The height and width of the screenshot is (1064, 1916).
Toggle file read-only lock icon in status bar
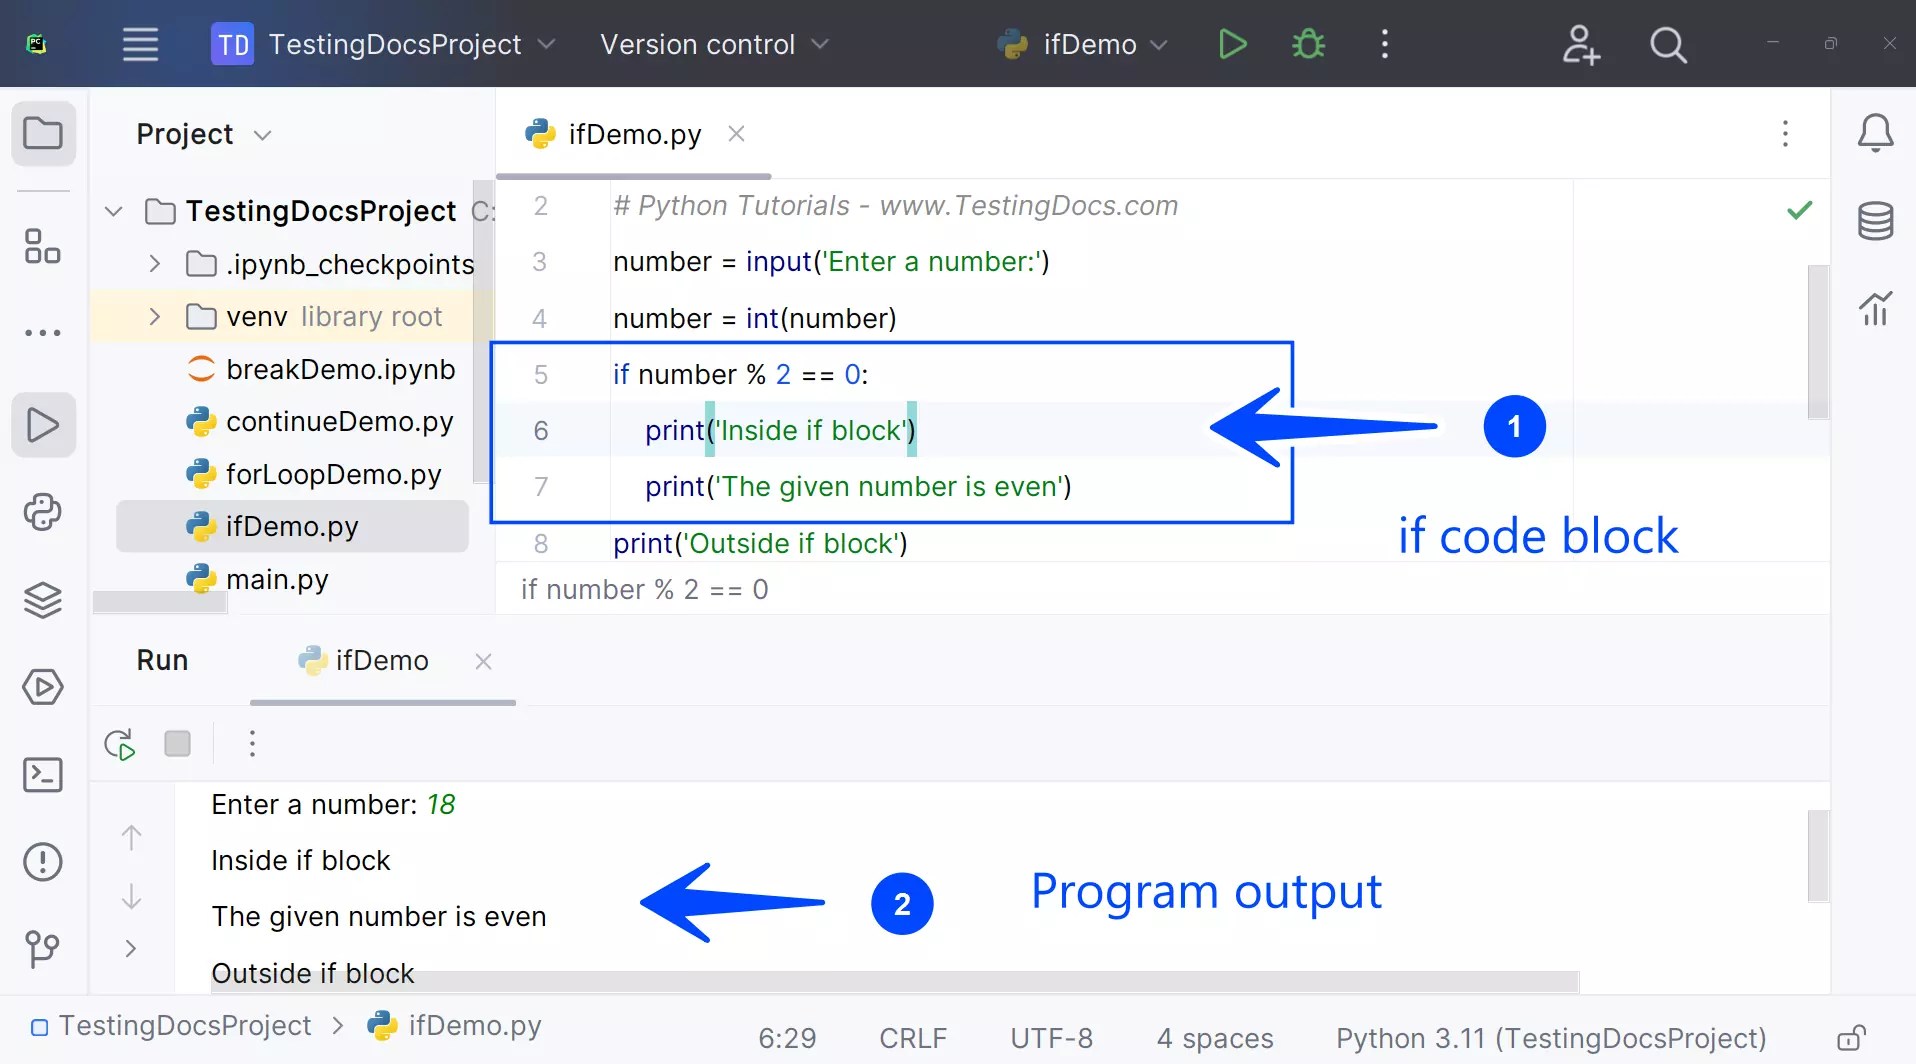coord(1852,1038)
